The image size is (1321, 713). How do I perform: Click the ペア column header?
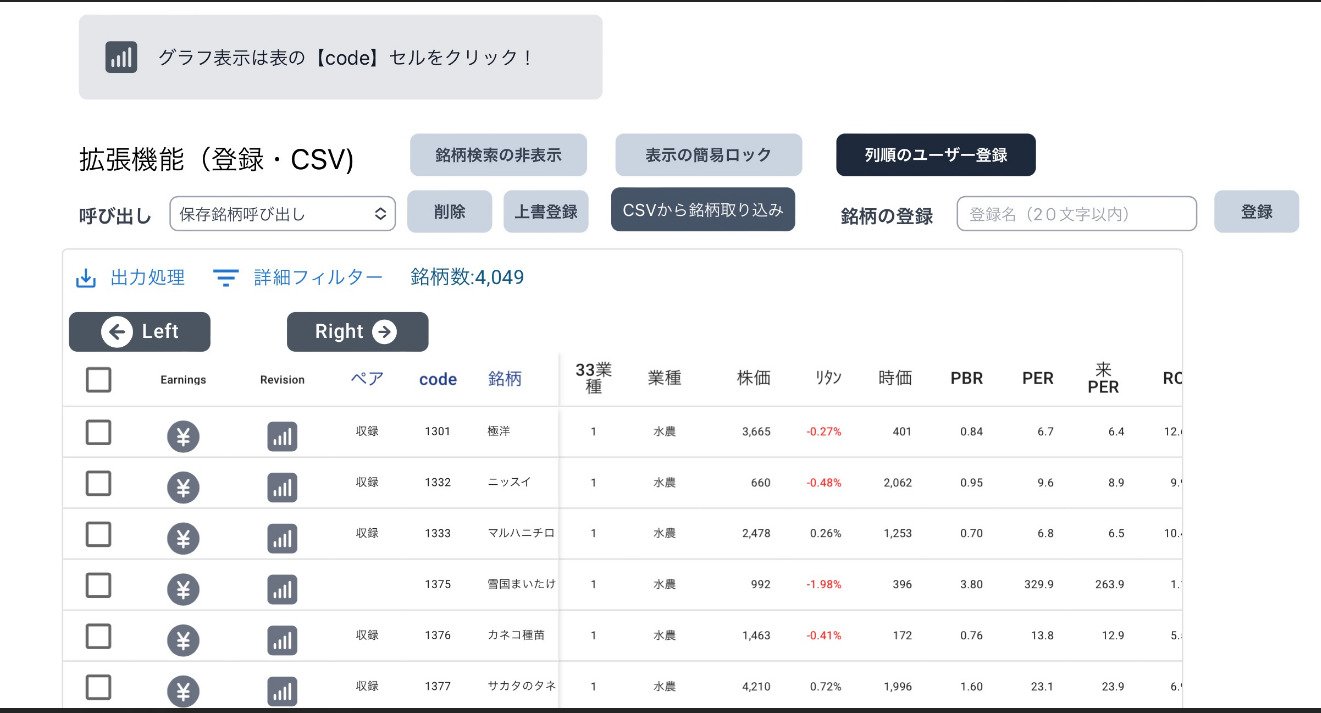(x=367, y=379)
